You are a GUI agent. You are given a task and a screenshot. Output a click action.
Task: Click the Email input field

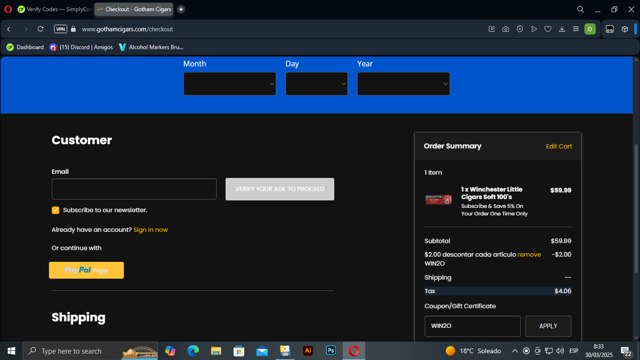tap(134, 189)
